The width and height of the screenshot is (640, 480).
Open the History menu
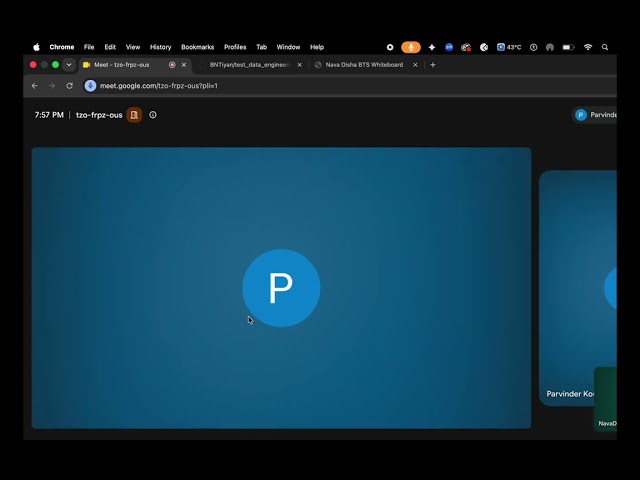pos(160,47)
